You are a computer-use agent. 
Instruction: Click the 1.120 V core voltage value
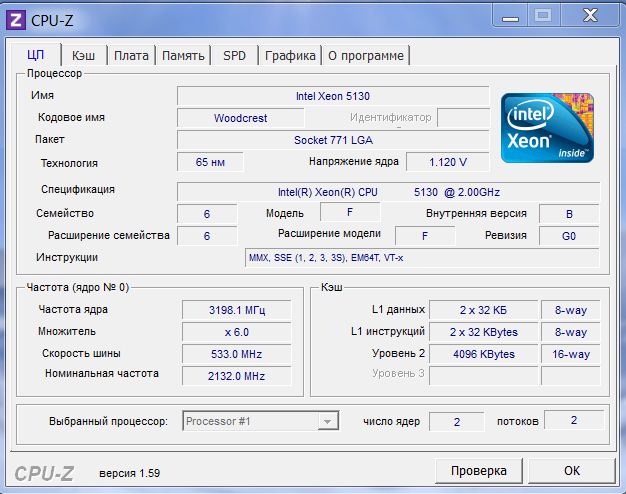[x=448, y=162]
